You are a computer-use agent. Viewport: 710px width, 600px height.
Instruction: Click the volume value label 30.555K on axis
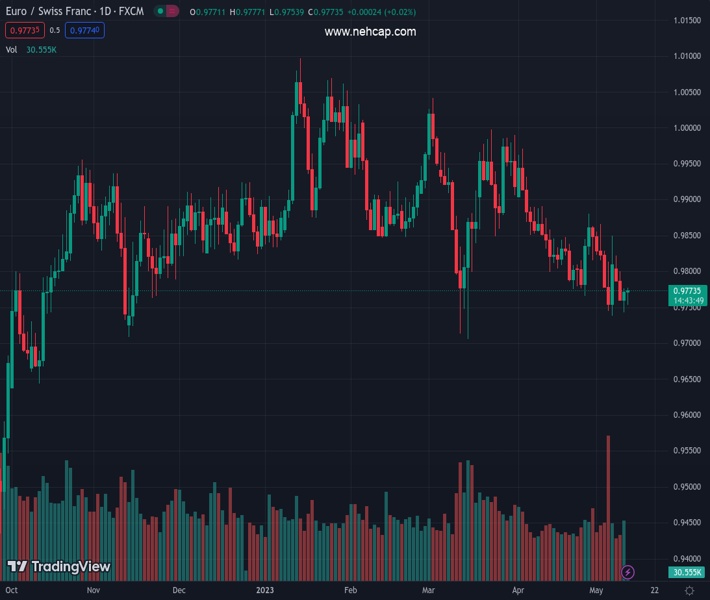click(x=686, y=572)
